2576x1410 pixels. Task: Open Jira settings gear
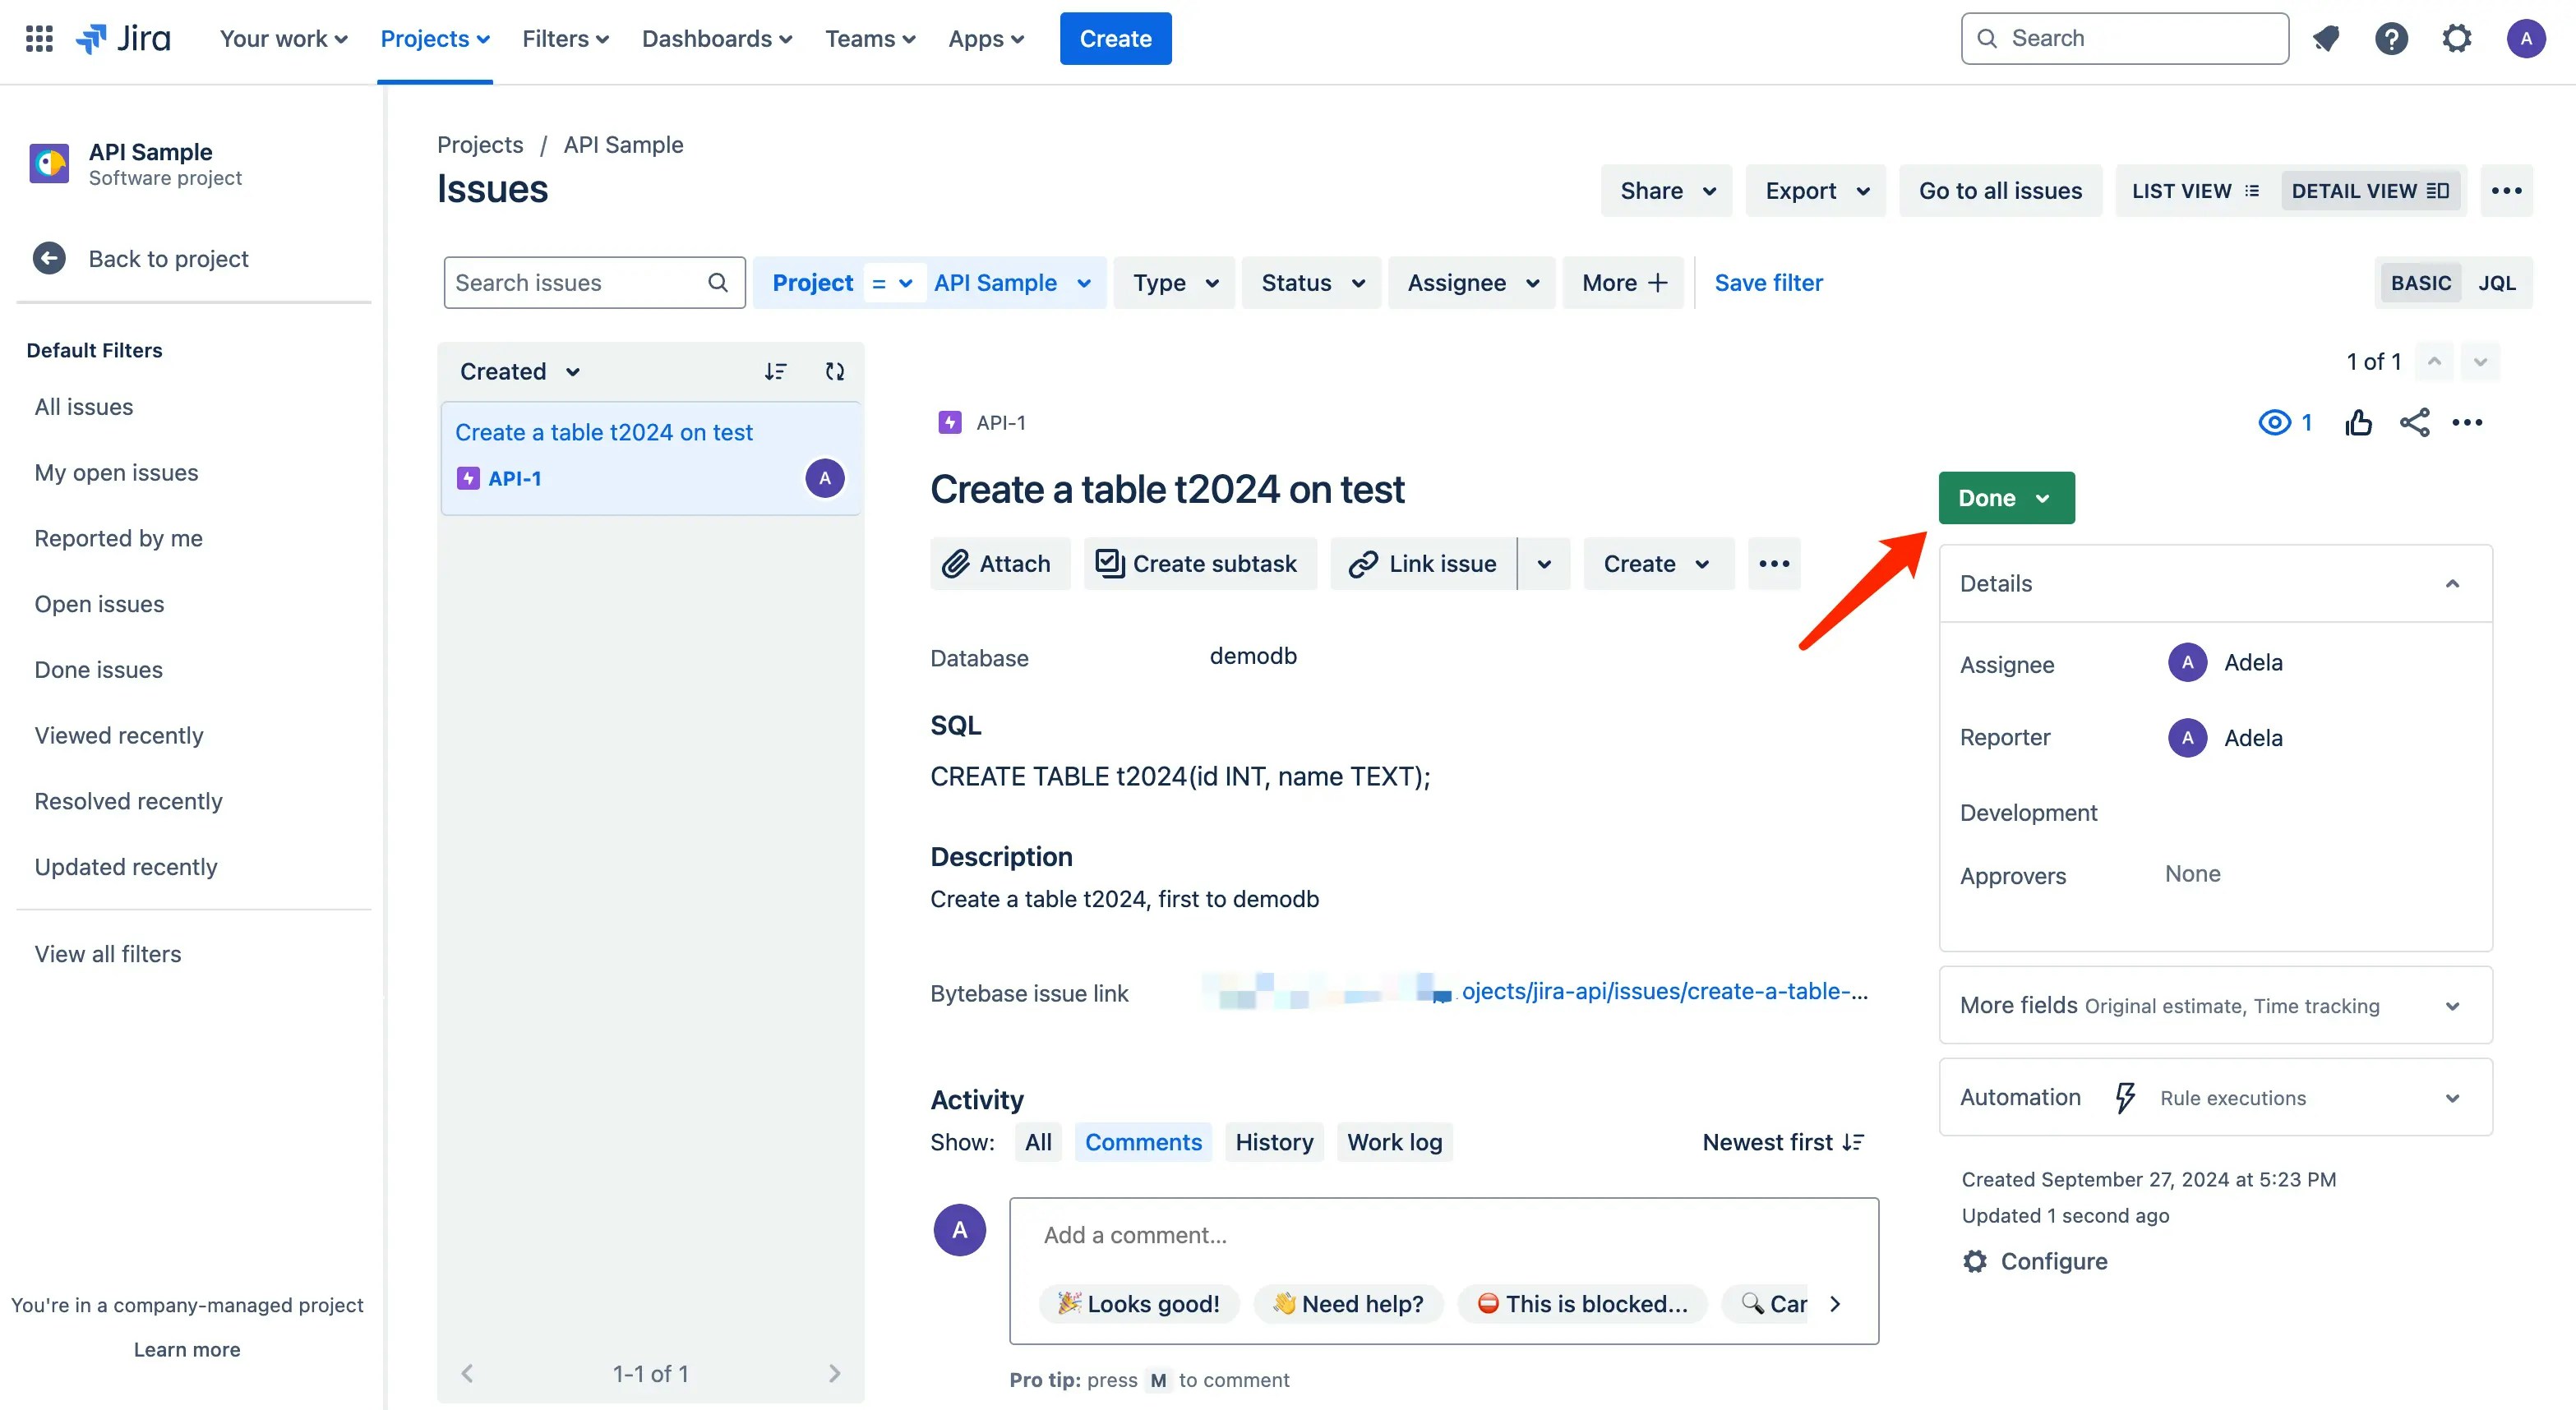[2457, 38]
